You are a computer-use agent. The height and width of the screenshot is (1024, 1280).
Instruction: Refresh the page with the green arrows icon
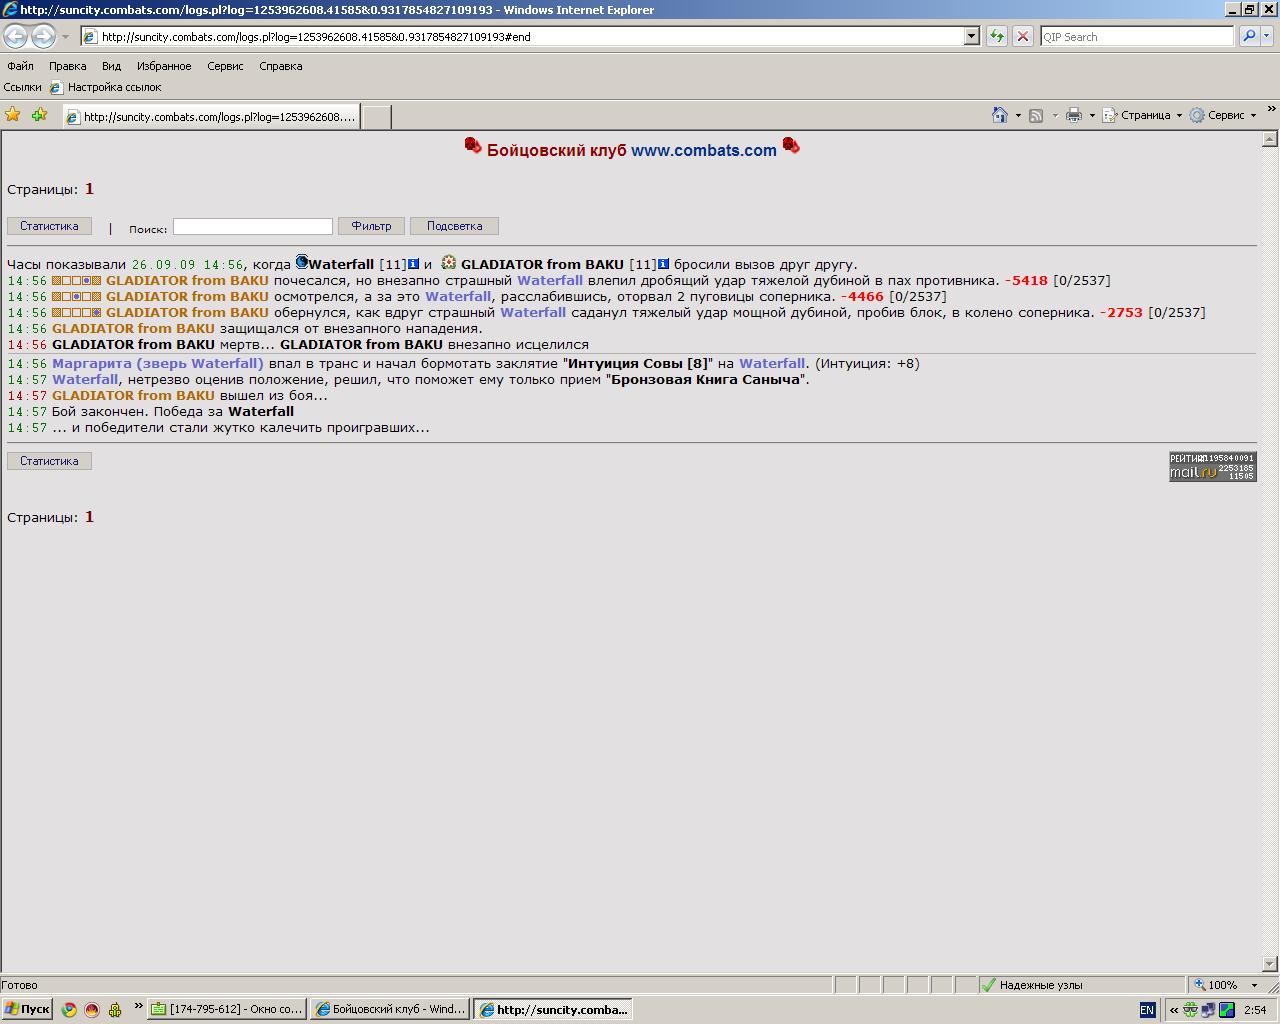[996, 36]
